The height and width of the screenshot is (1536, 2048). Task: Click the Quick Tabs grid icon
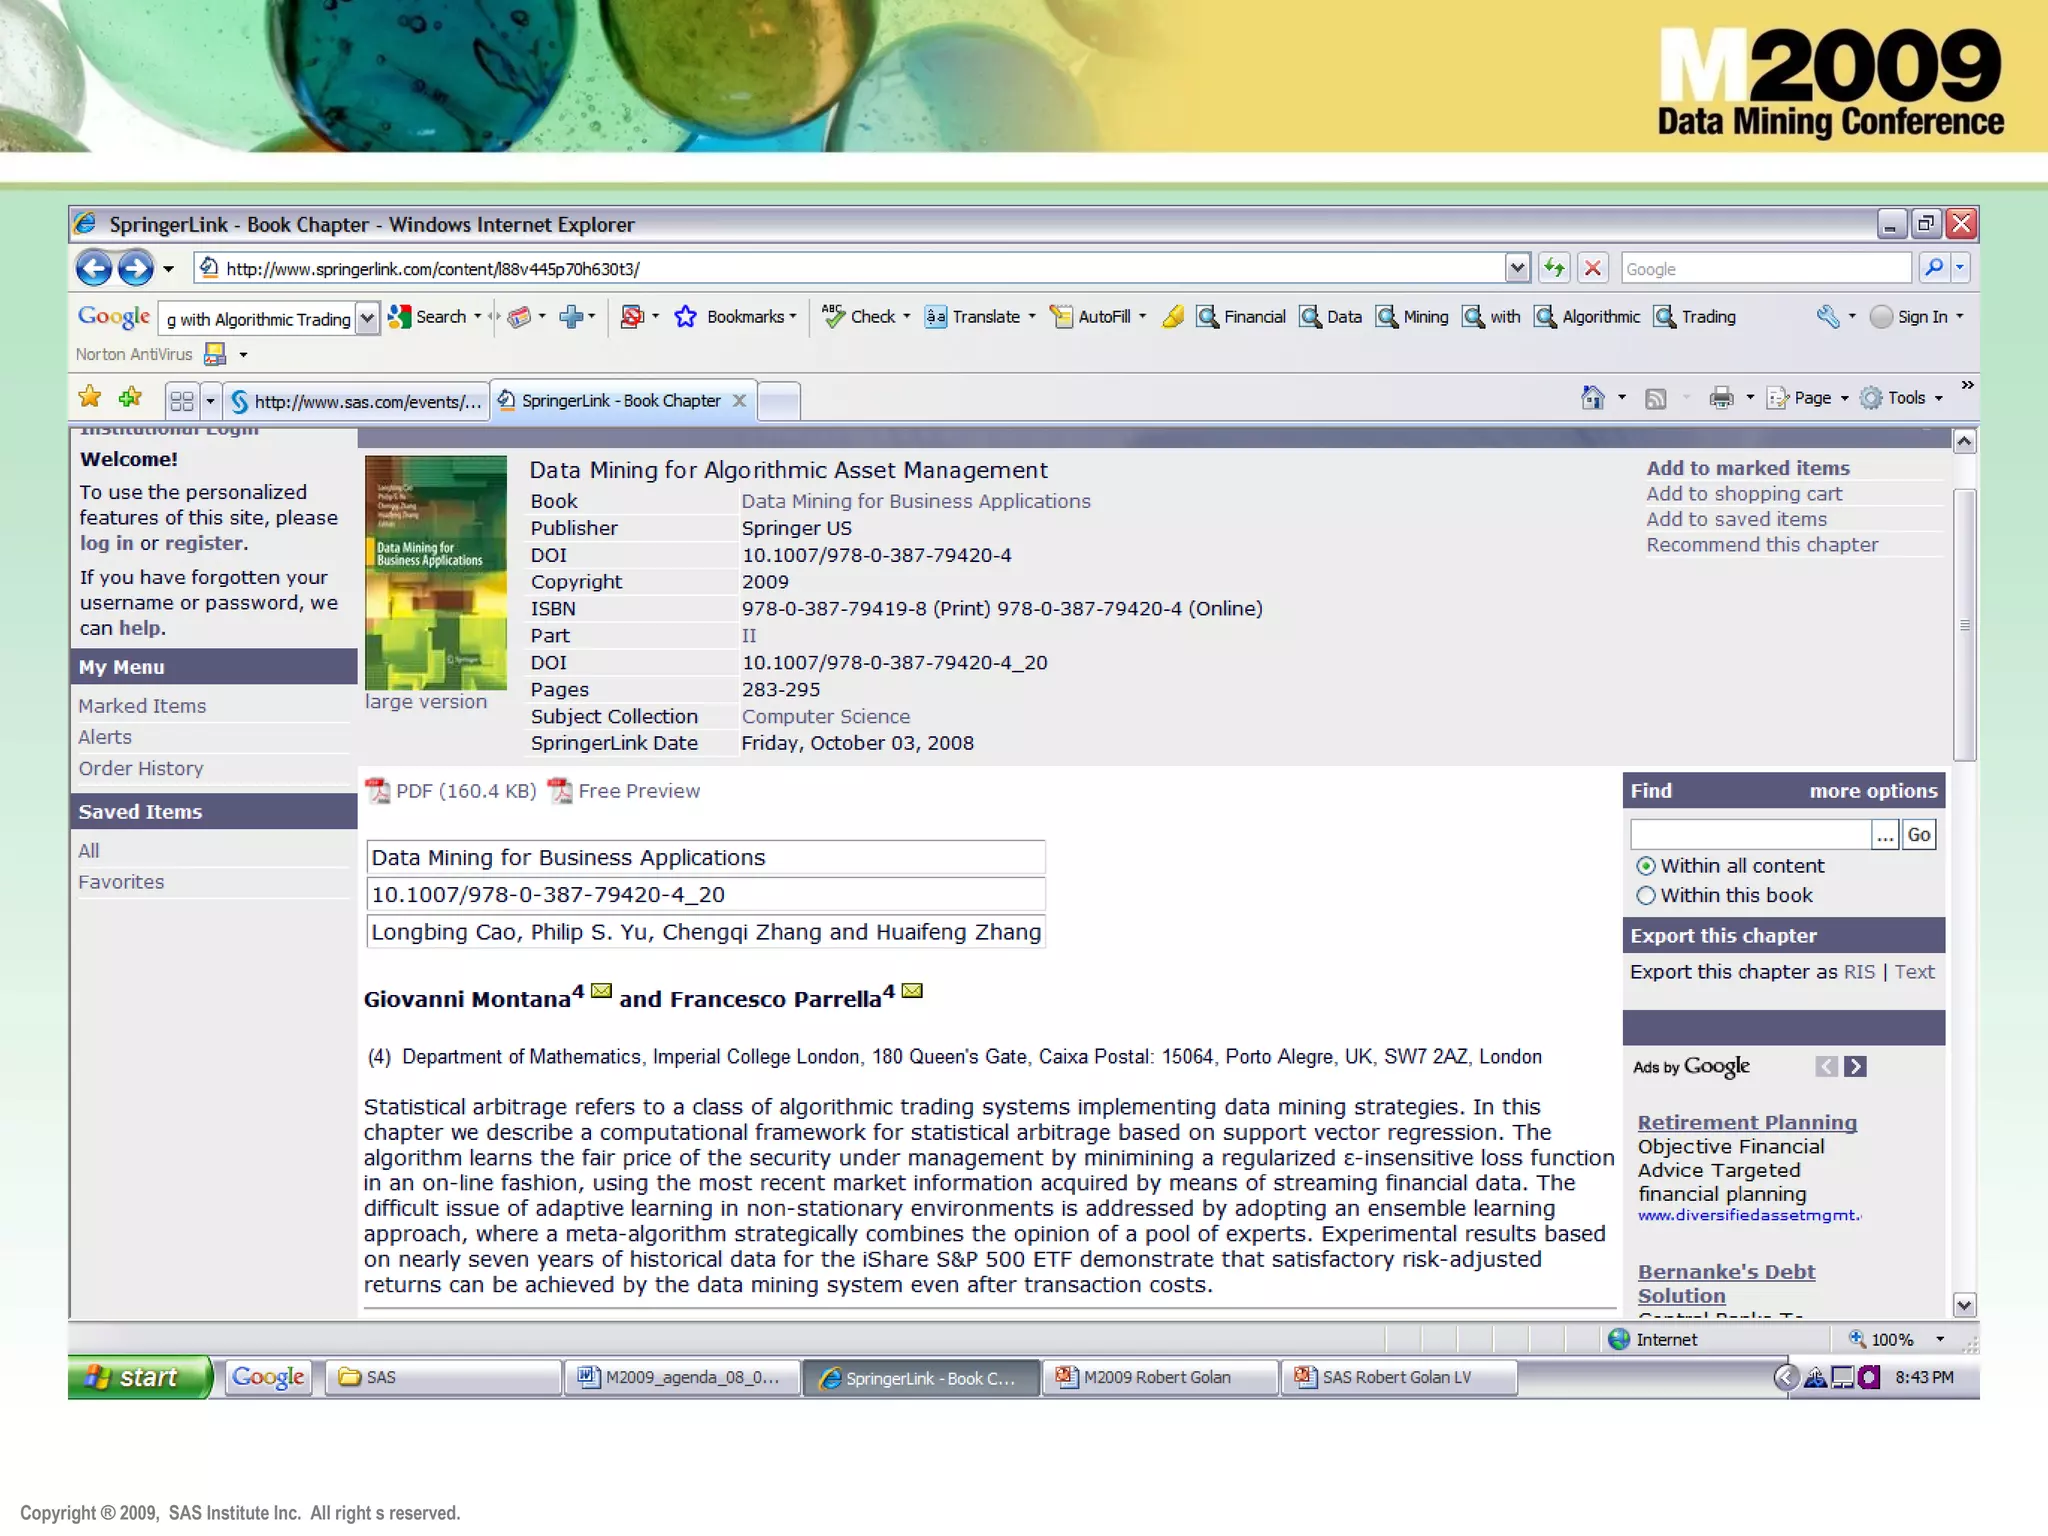point(182,401)
